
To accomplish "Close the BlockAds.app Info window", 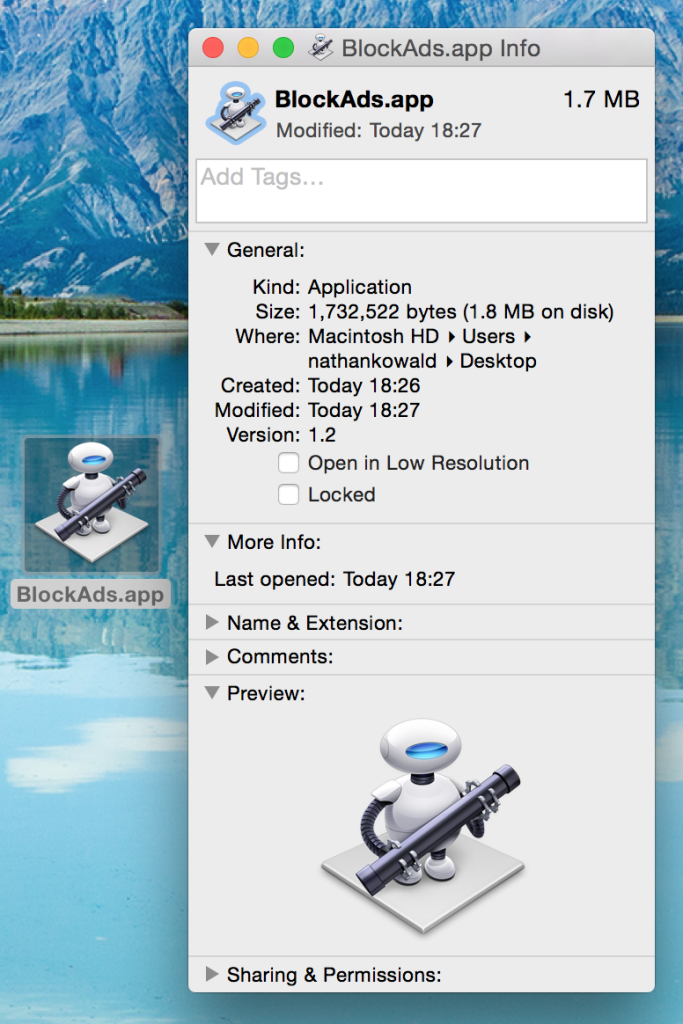I will [213, 48].
